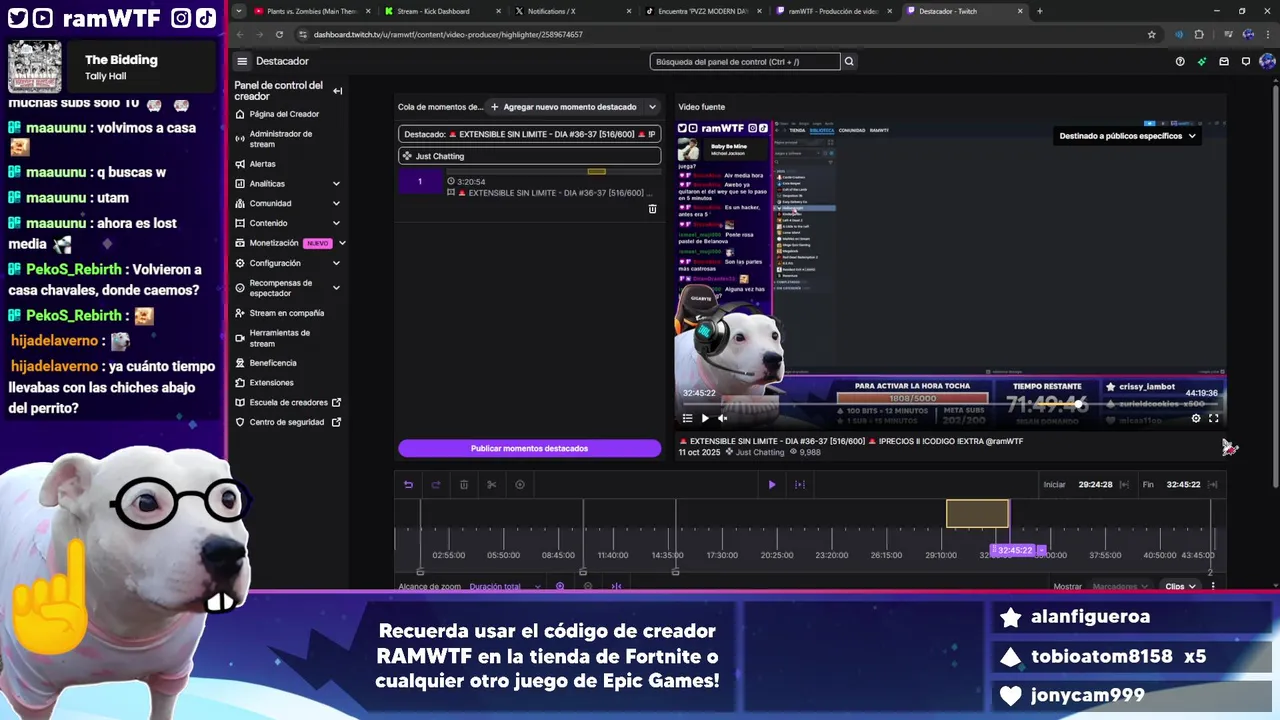
Task: Open Duración total zoom dropdown
Action: point(505,587)
